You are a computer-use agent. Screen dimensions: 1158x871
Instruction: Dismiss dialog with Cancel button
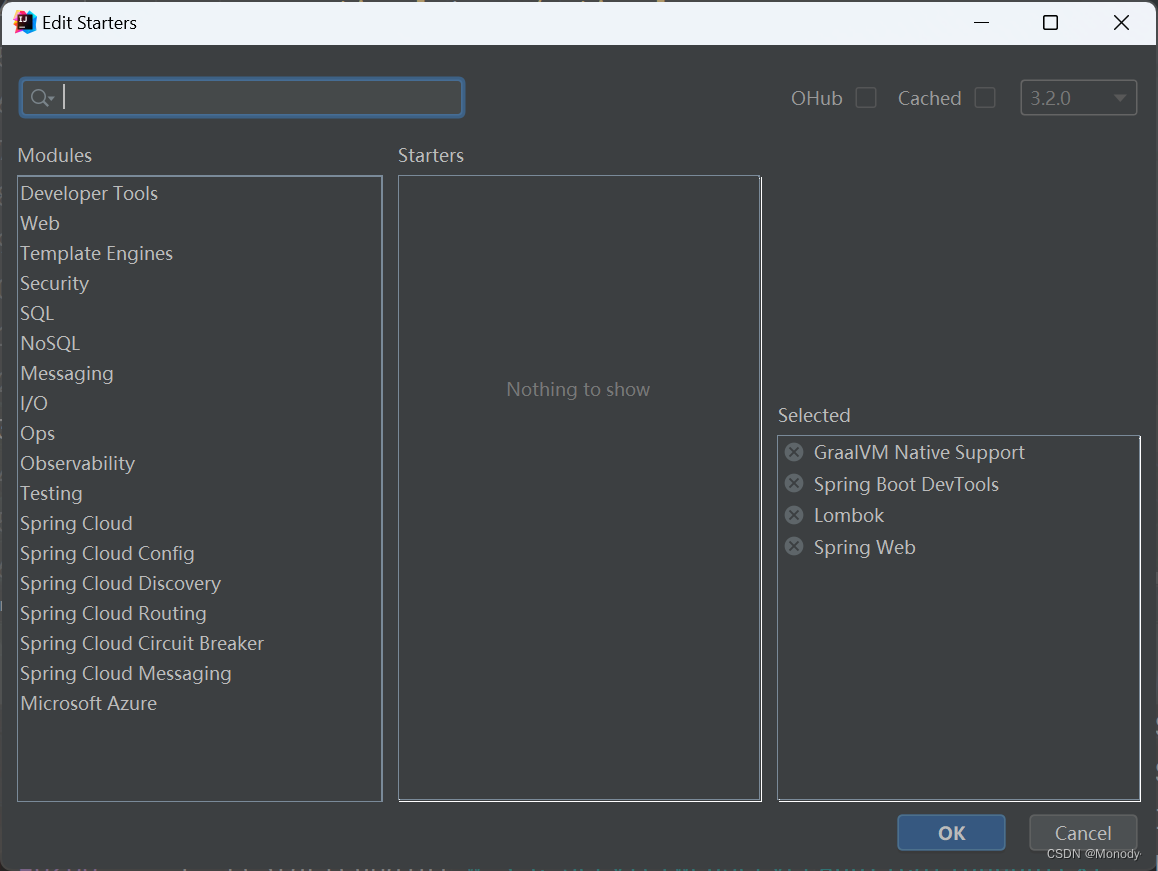[x=1083, y=833]
